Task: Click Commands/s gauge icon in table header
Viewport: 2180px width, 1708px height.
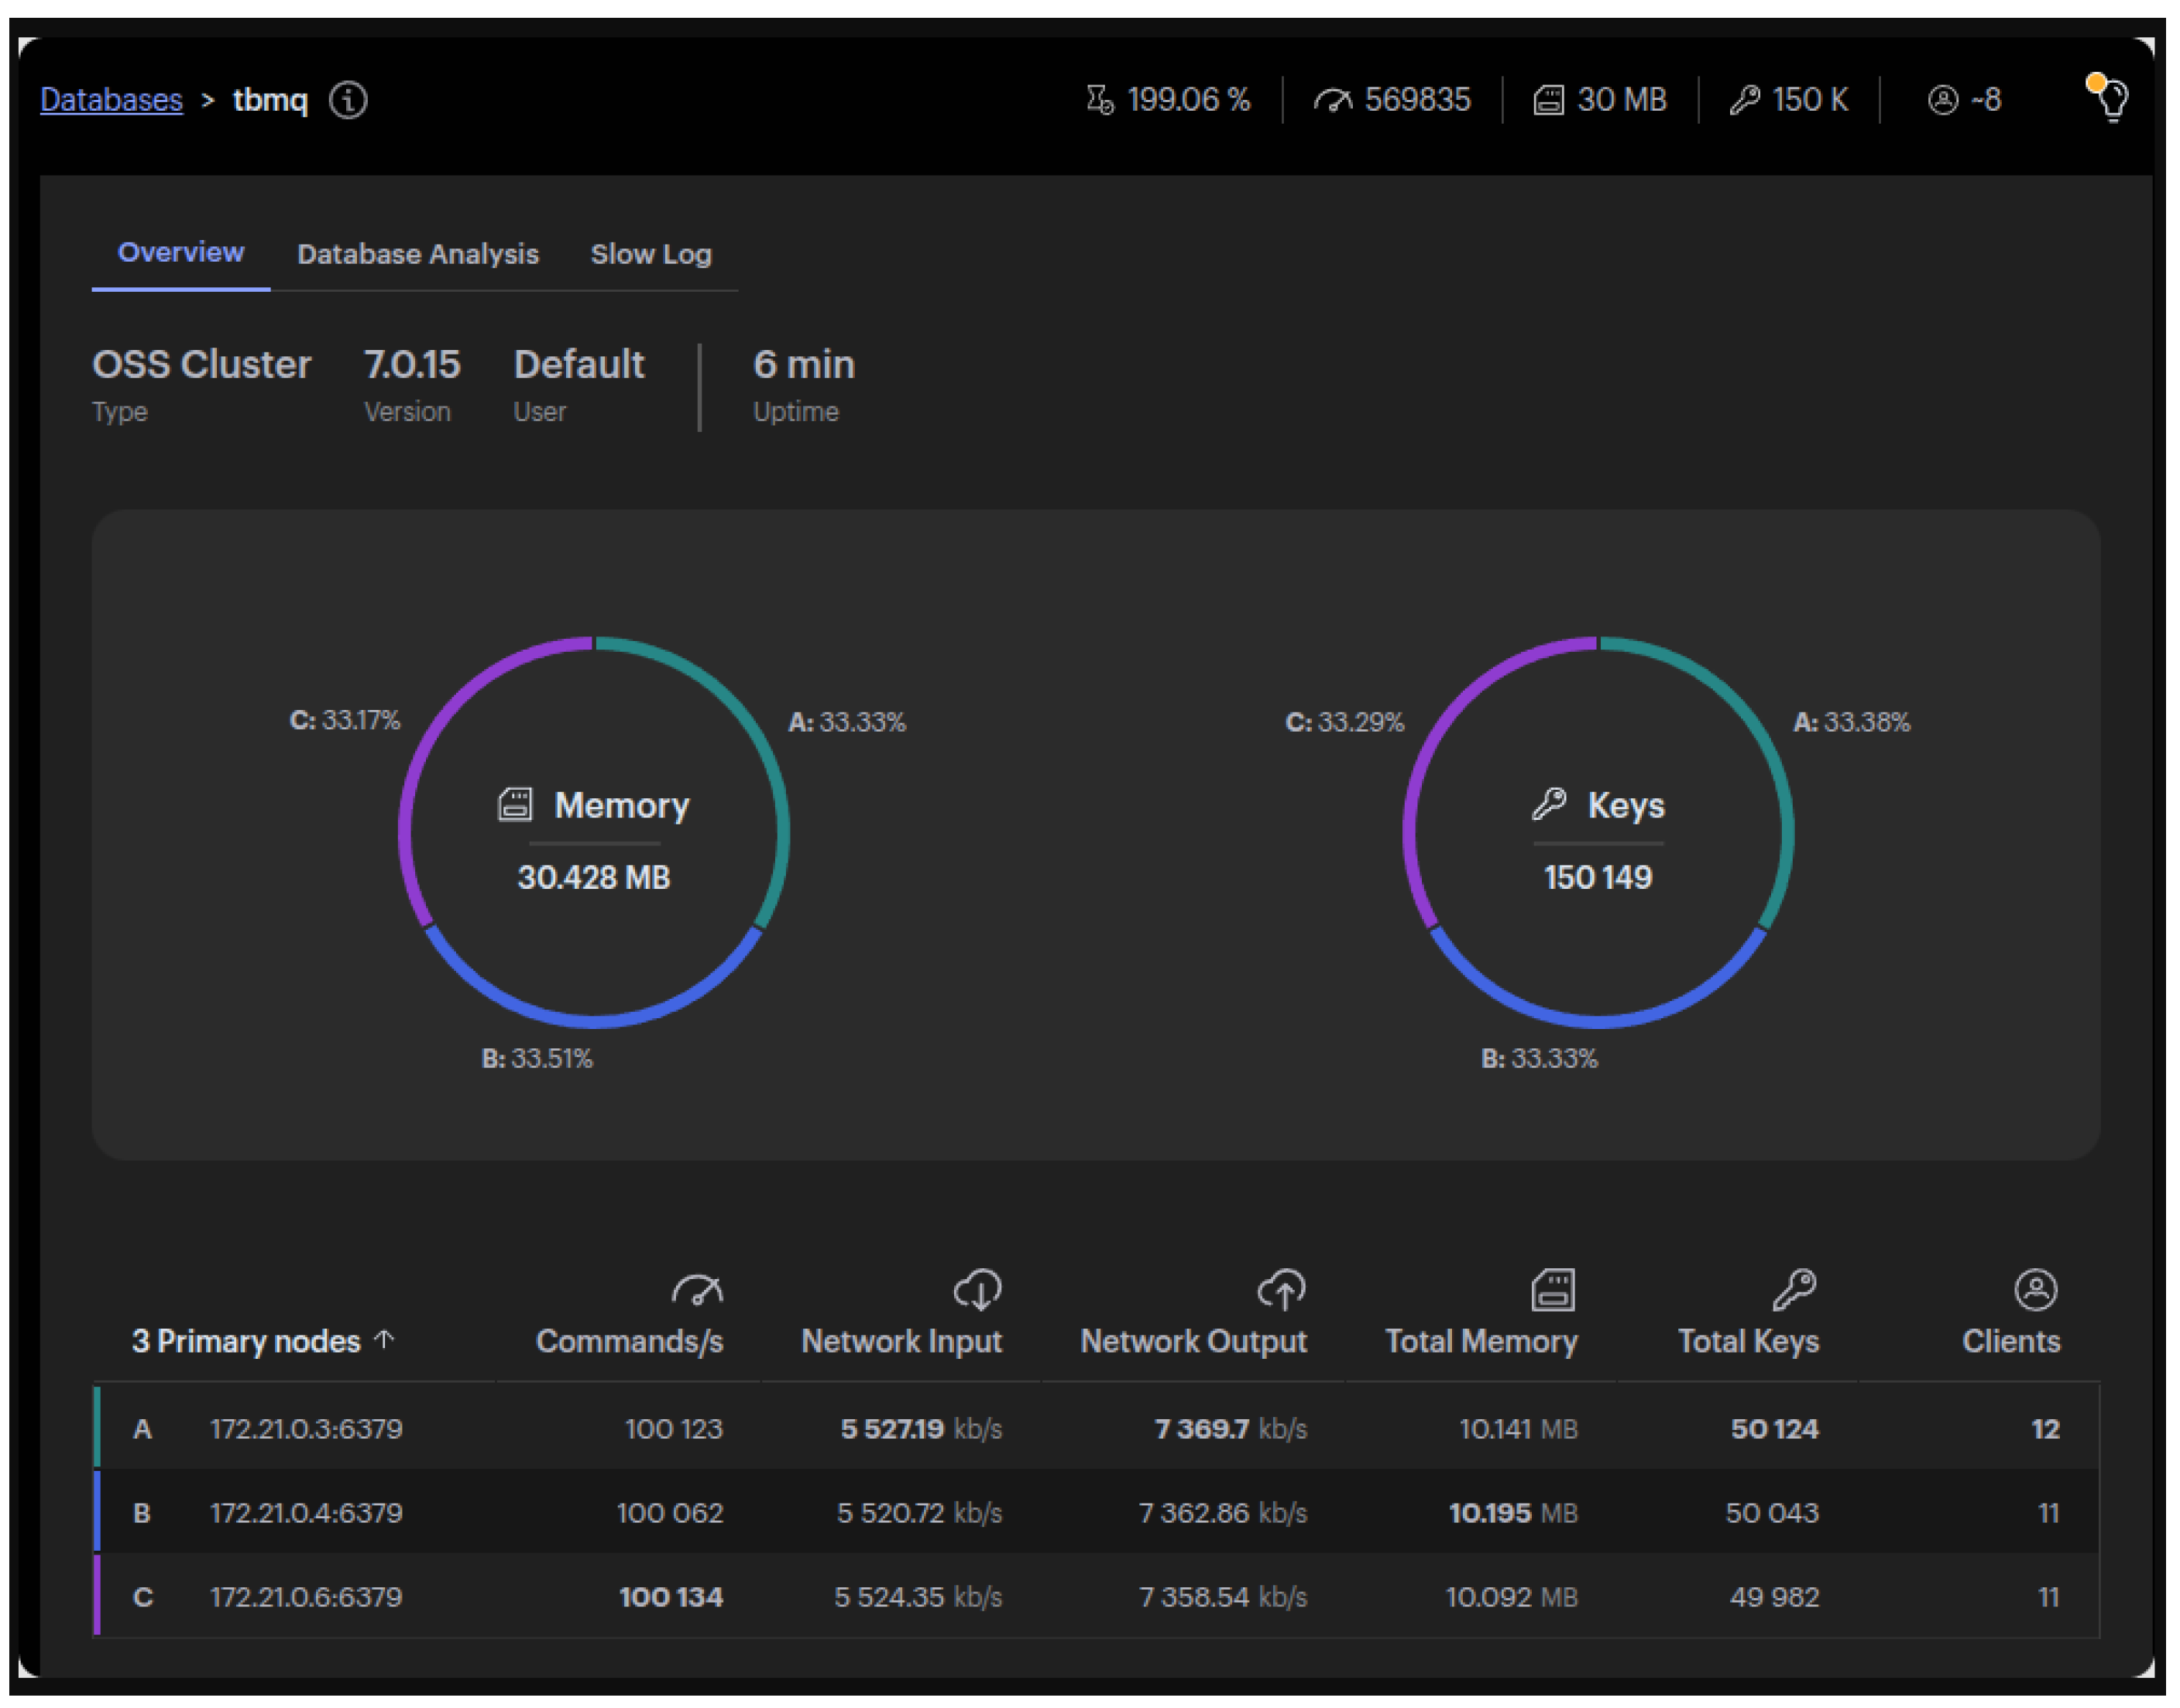Action: click(x=696, y=1290)
